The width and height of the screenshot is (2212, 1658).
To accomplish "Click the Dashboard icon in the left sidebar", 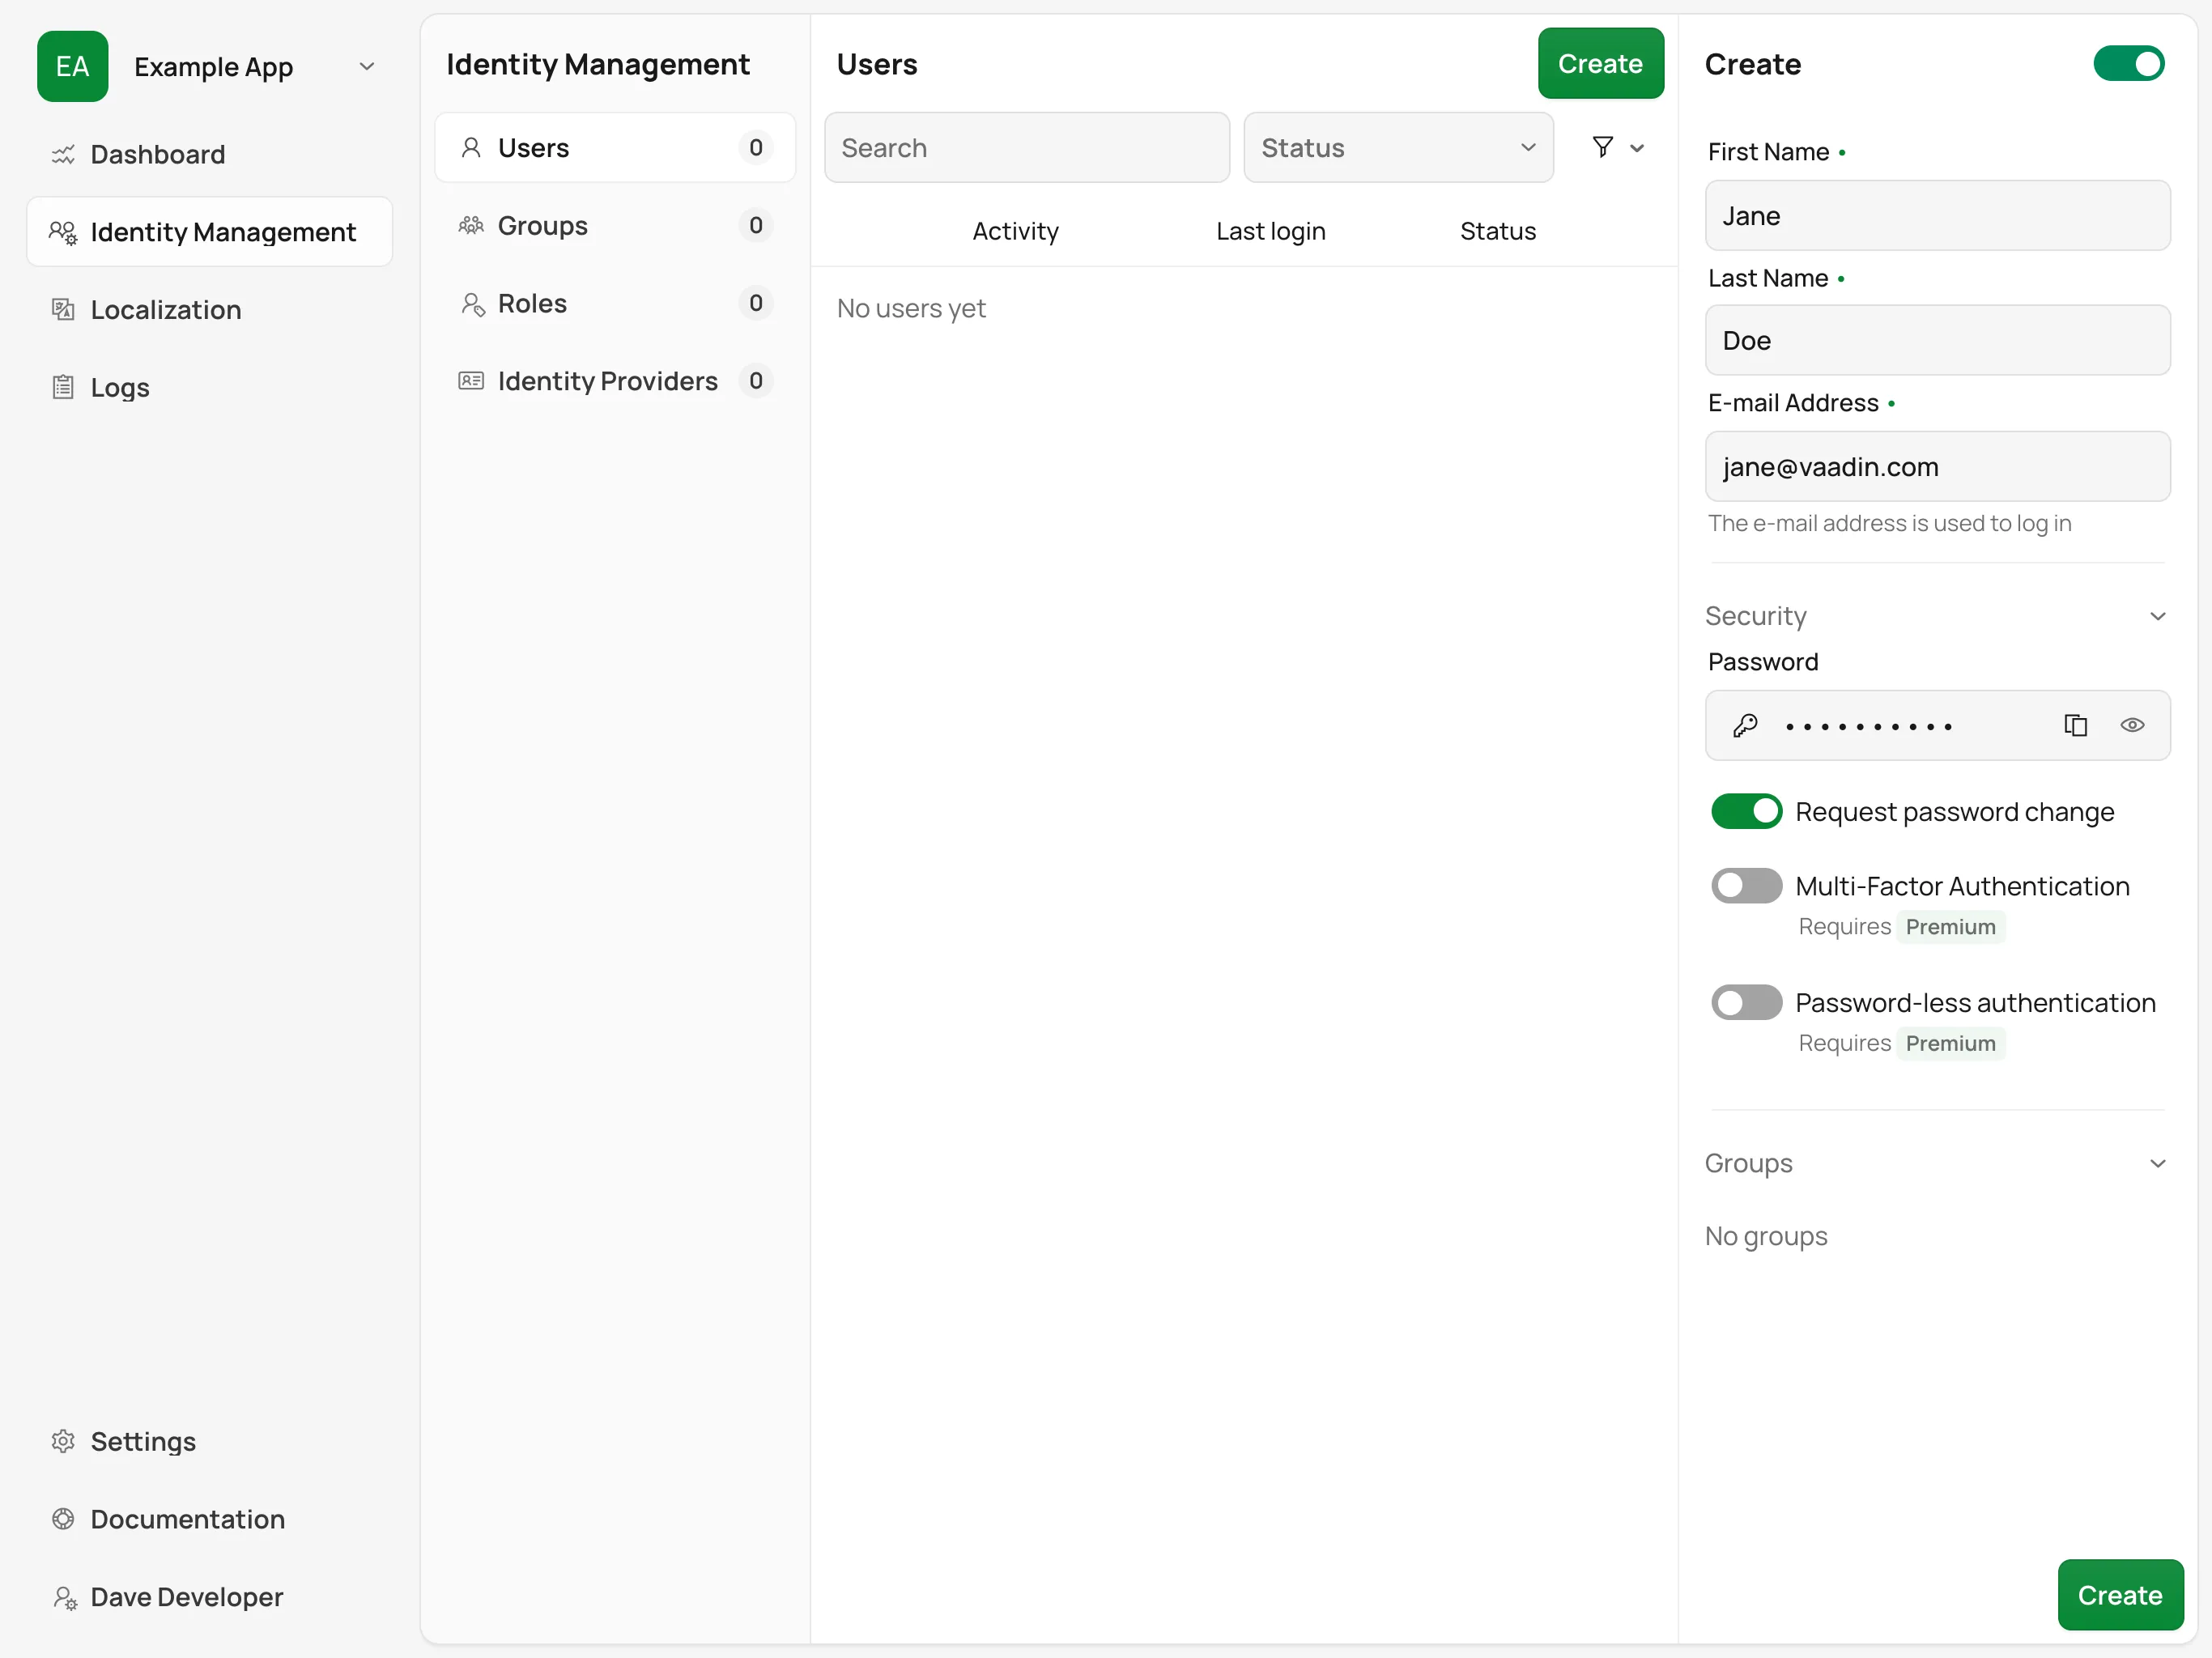I will tap(63, 154).
